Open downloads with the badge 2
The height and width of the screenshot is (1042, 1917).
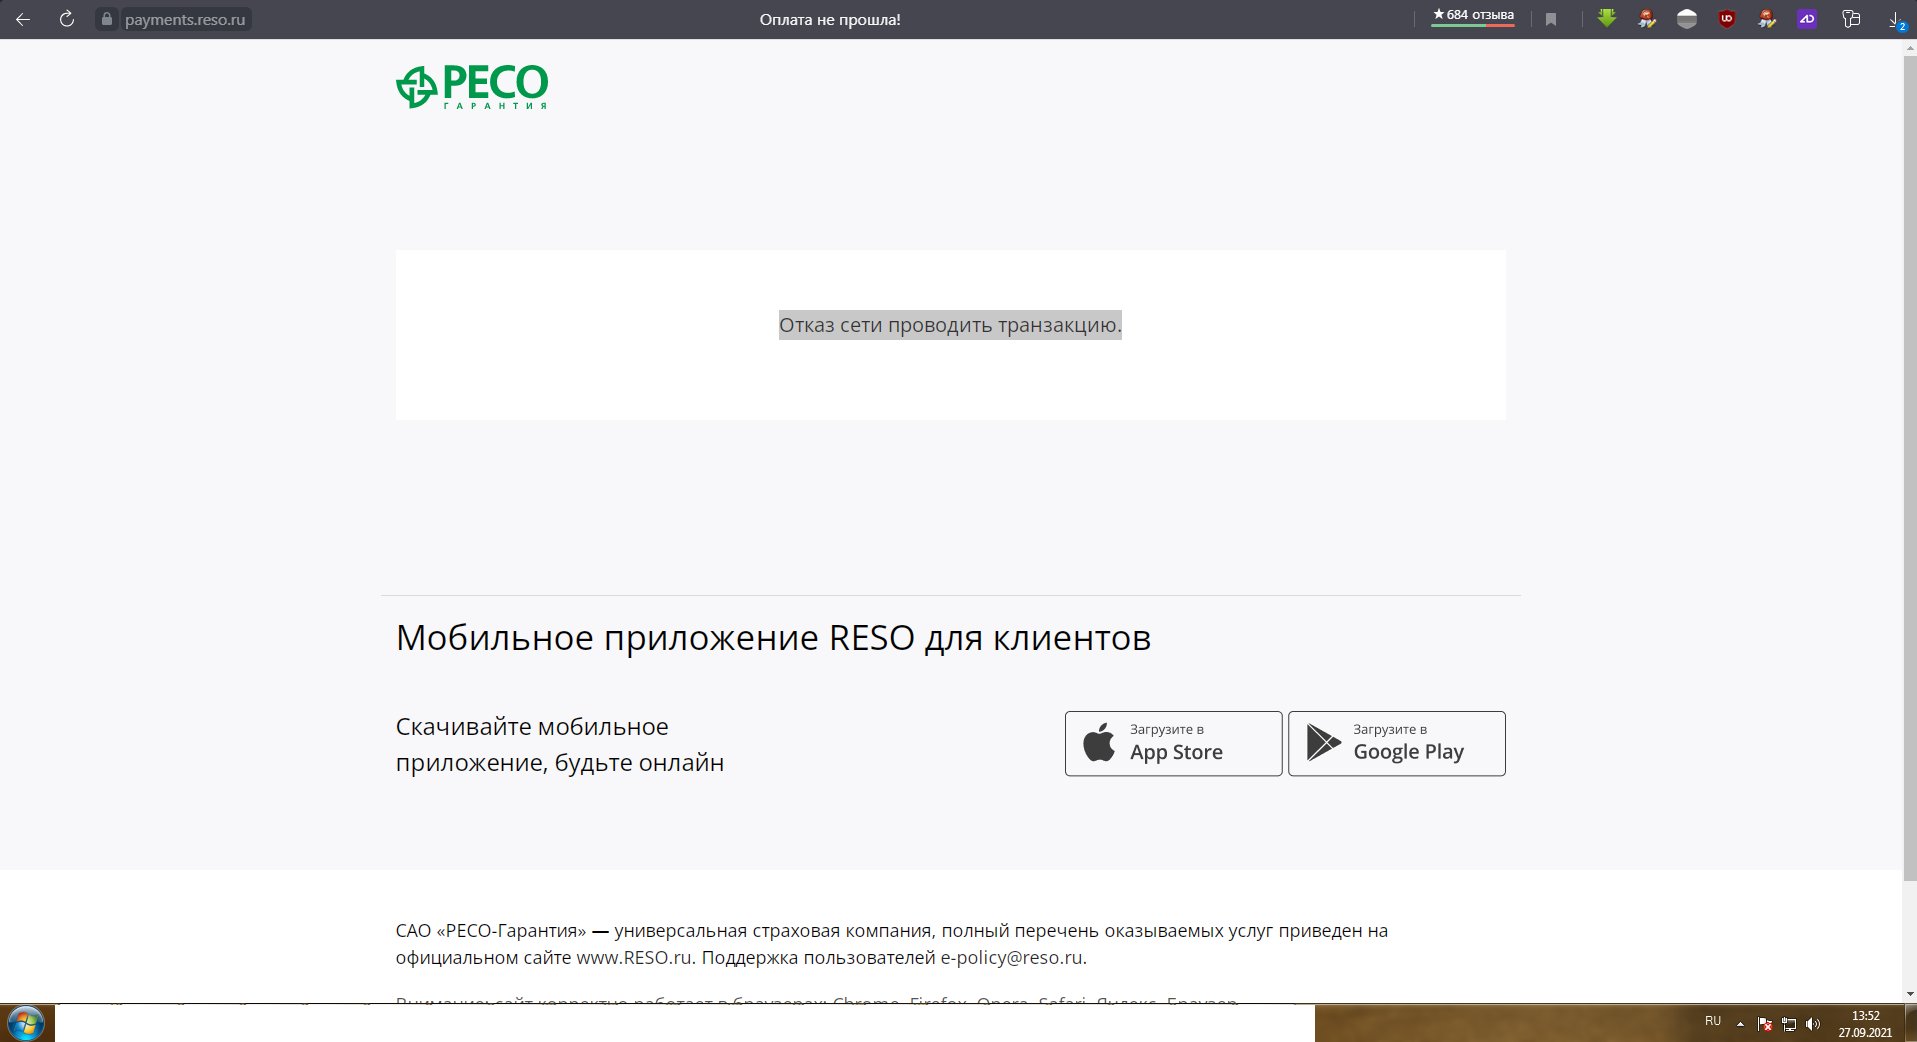click(x=1896, y=19)
